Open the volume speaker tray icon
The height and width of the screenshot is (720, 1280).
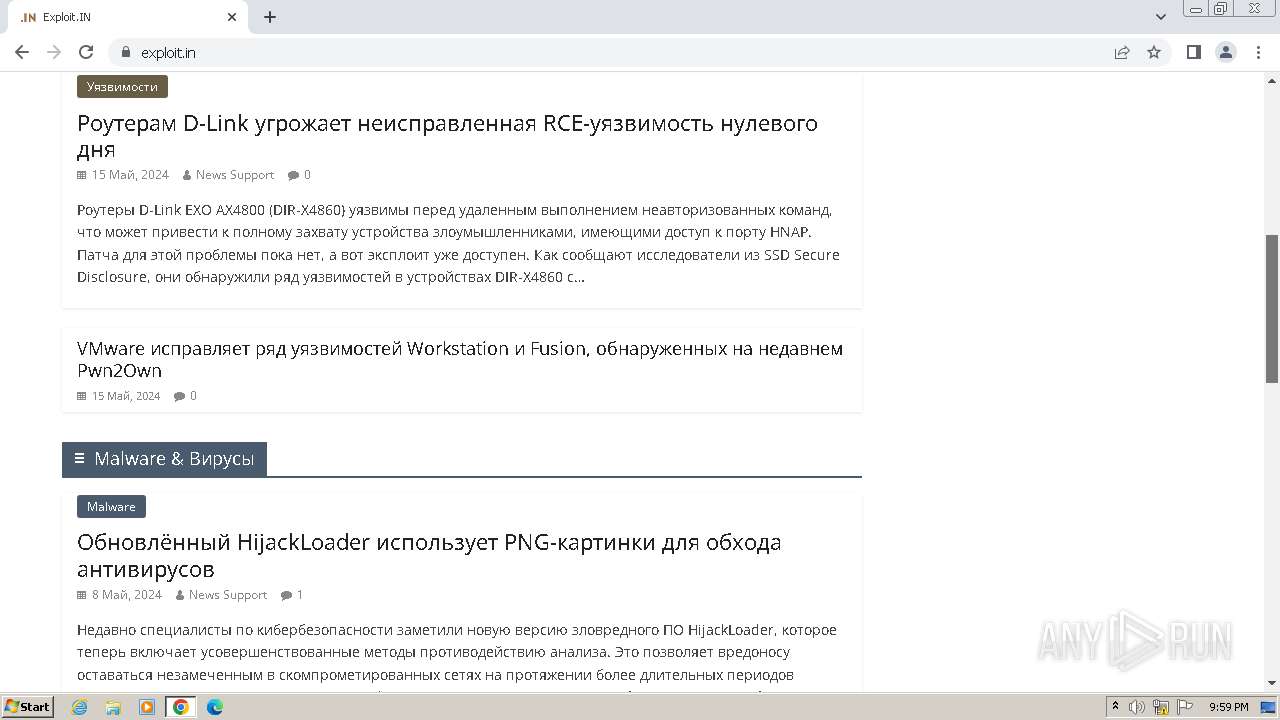click(1137, 707)
